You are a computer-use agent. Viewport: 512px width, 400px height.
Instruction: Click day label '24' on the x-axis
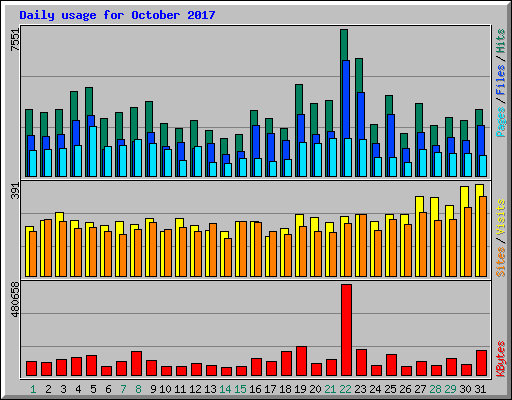tap(375, 389)
